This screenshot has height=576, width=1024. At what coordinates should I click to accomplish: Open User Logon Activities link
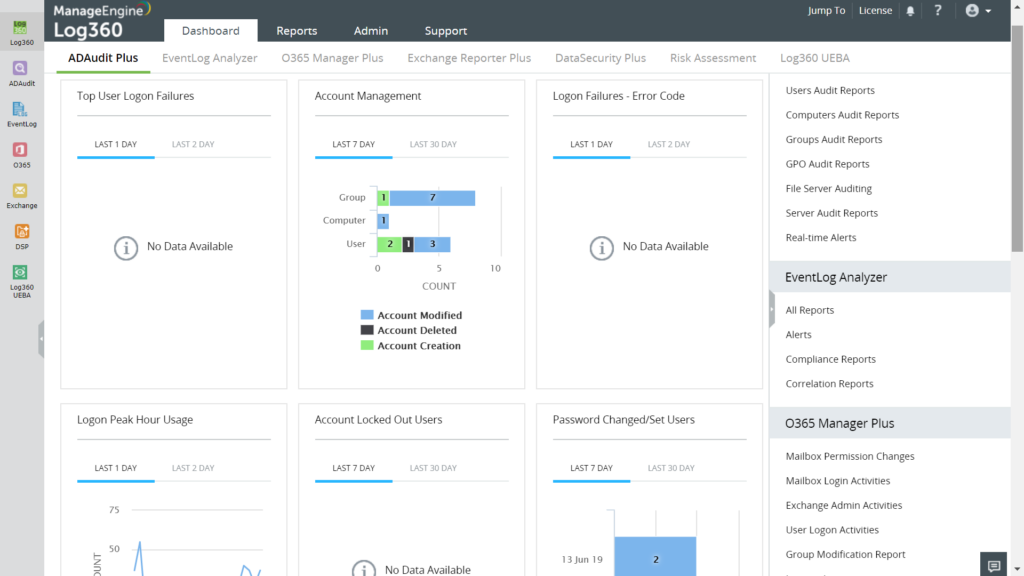pos(832,530)
